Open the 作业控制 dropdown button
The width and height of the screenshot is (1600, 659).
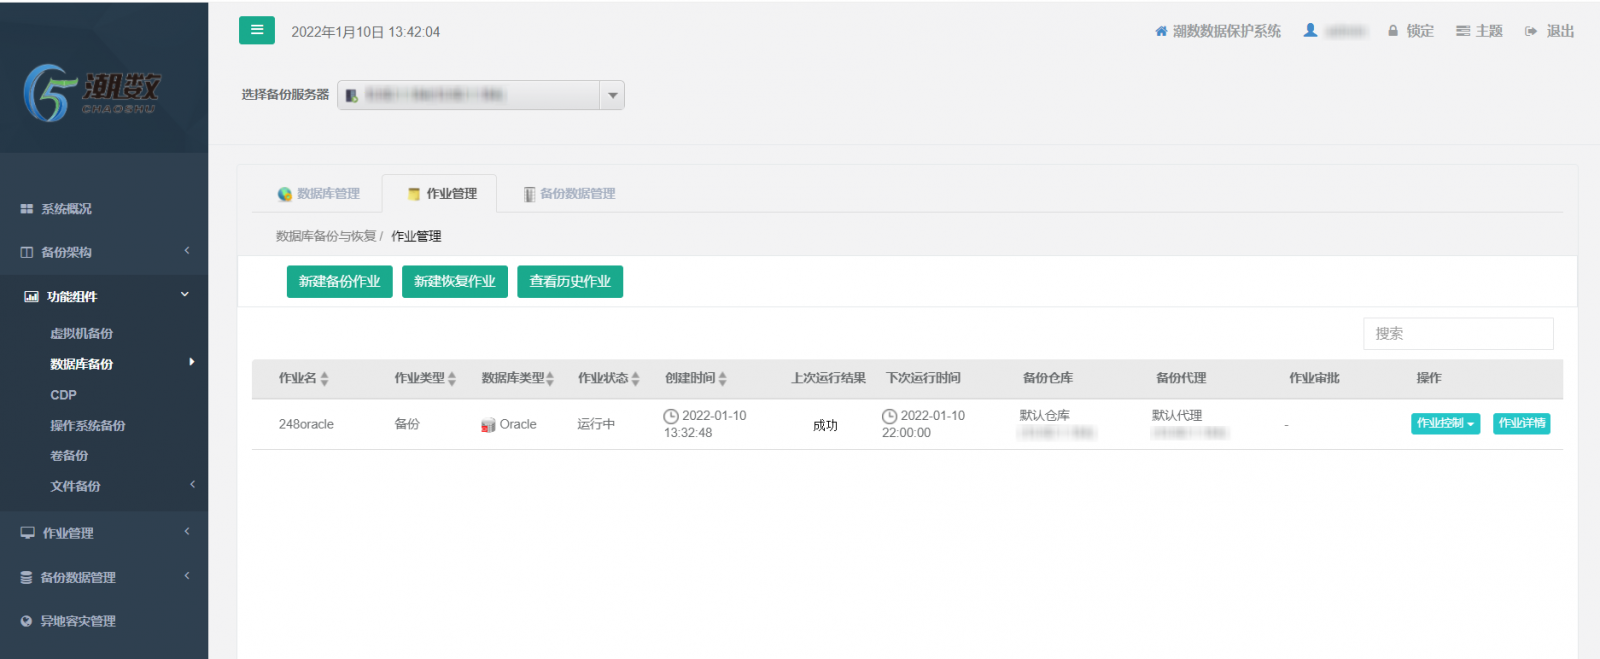coord(1445,424)
